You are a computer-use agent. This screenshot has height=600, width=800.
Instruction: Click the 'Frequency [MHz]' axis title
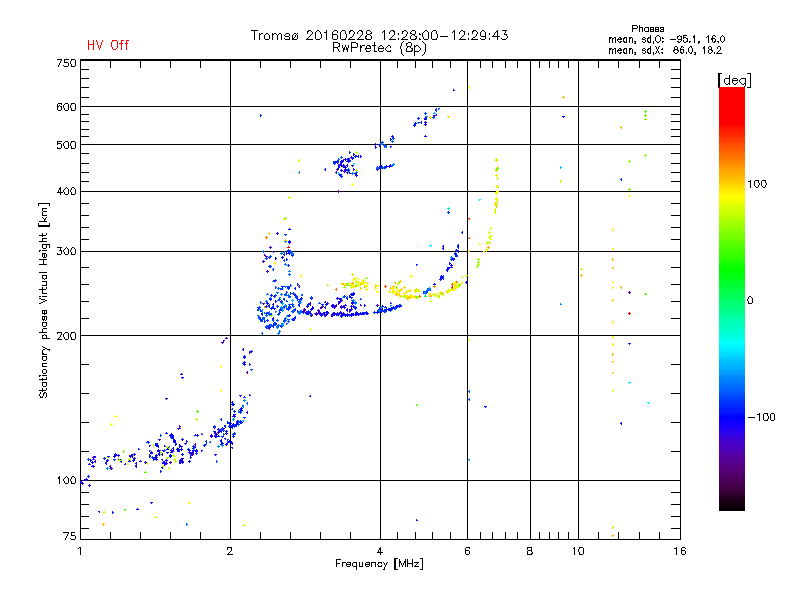click(x=379, y=564)
